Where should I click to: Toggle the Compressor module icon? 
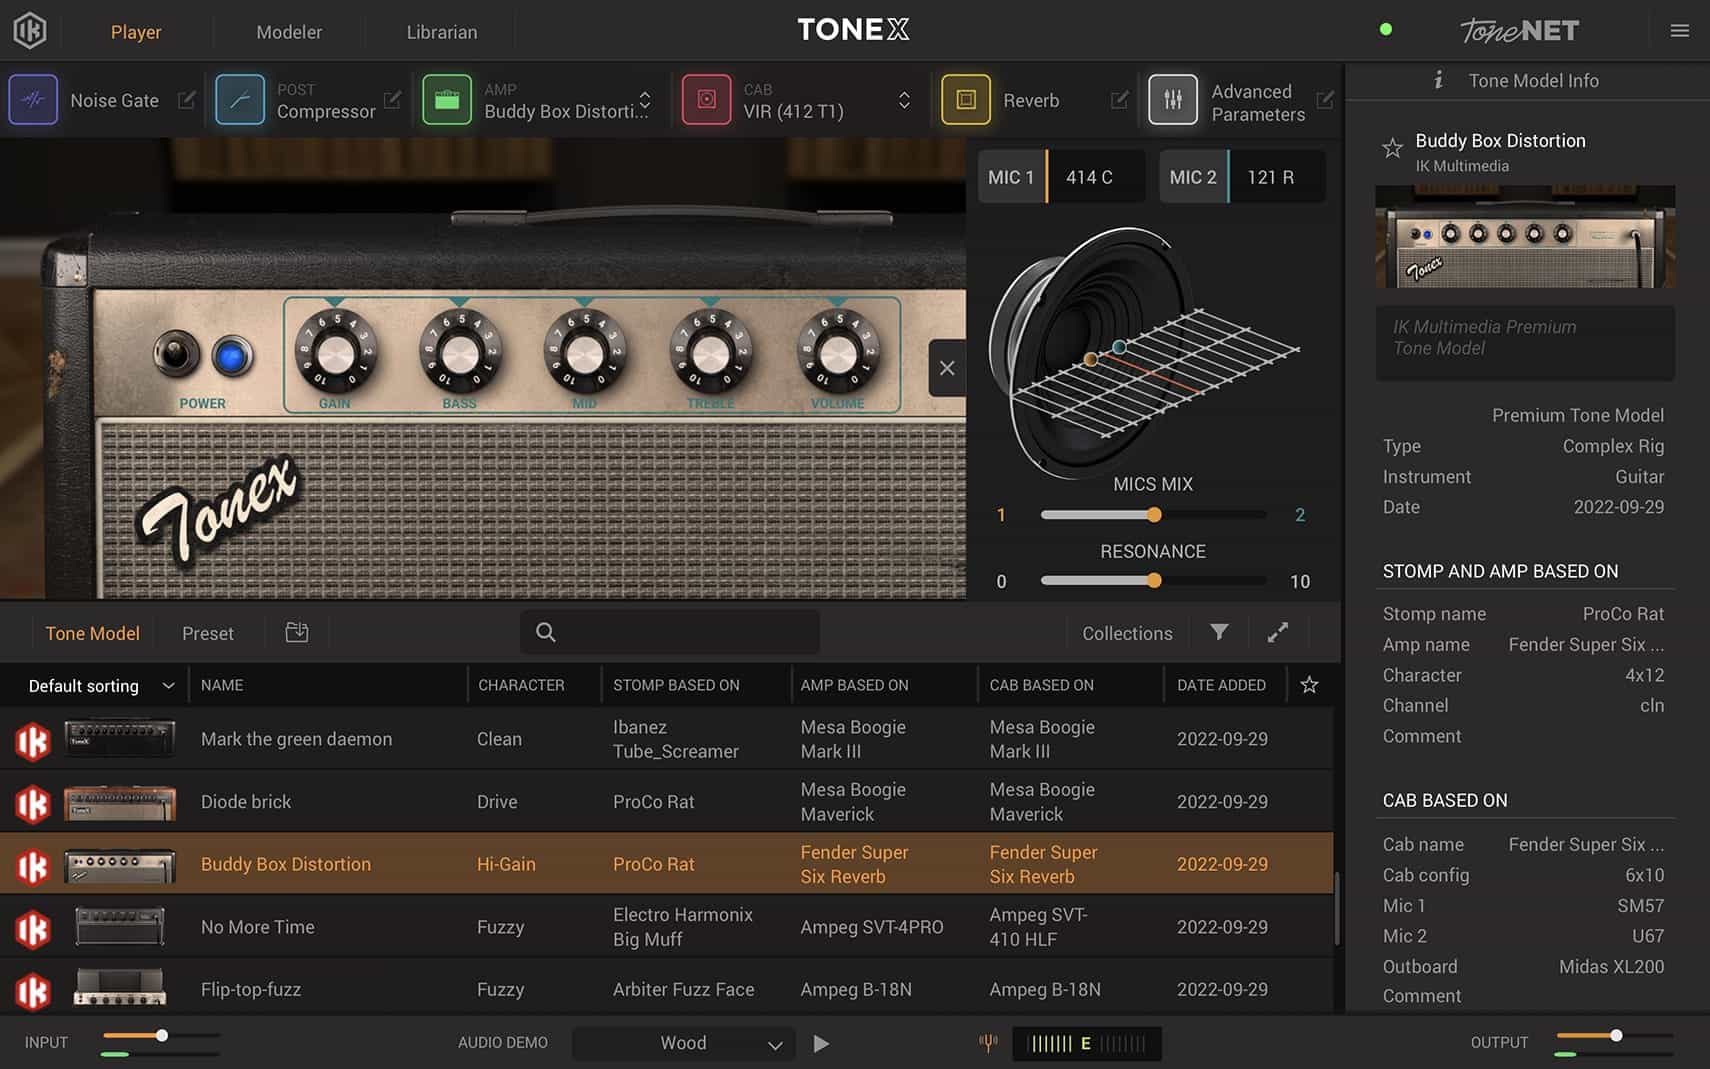[x=240, y=100]
